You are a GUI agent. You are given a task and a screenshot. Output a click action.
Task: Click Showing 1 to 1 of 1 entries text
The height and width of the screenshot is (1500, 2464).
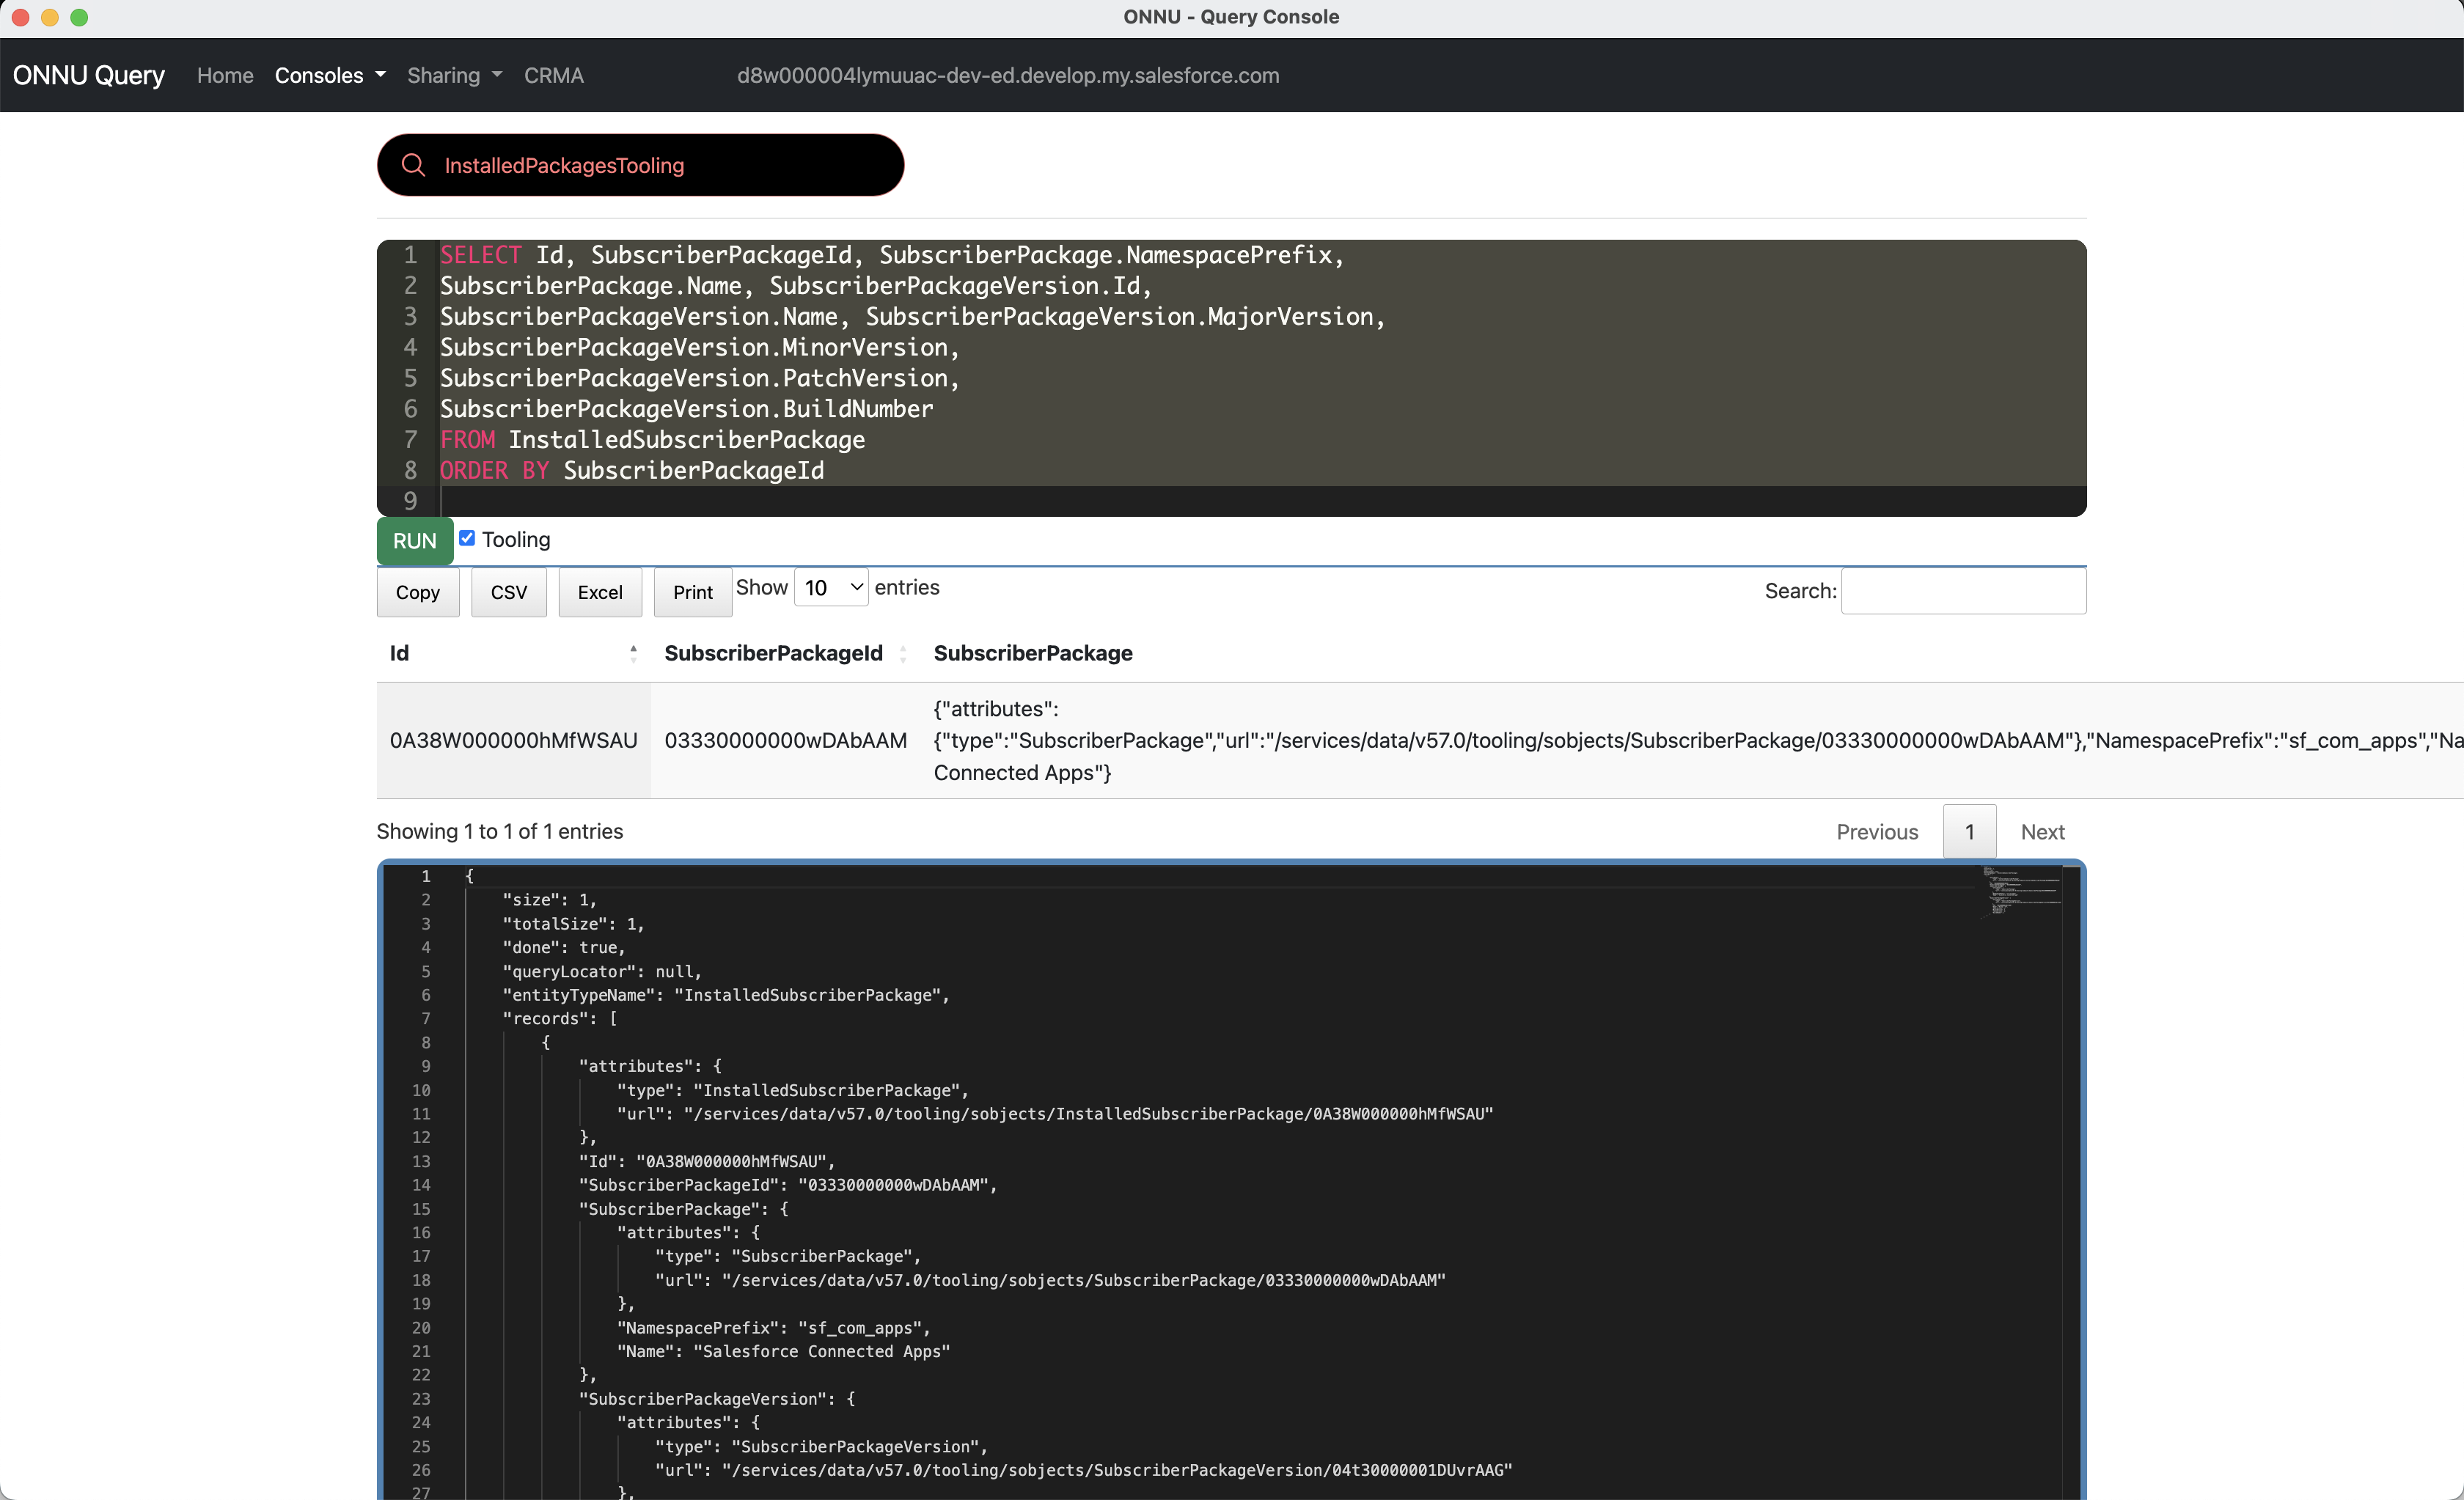pos(499,831)
